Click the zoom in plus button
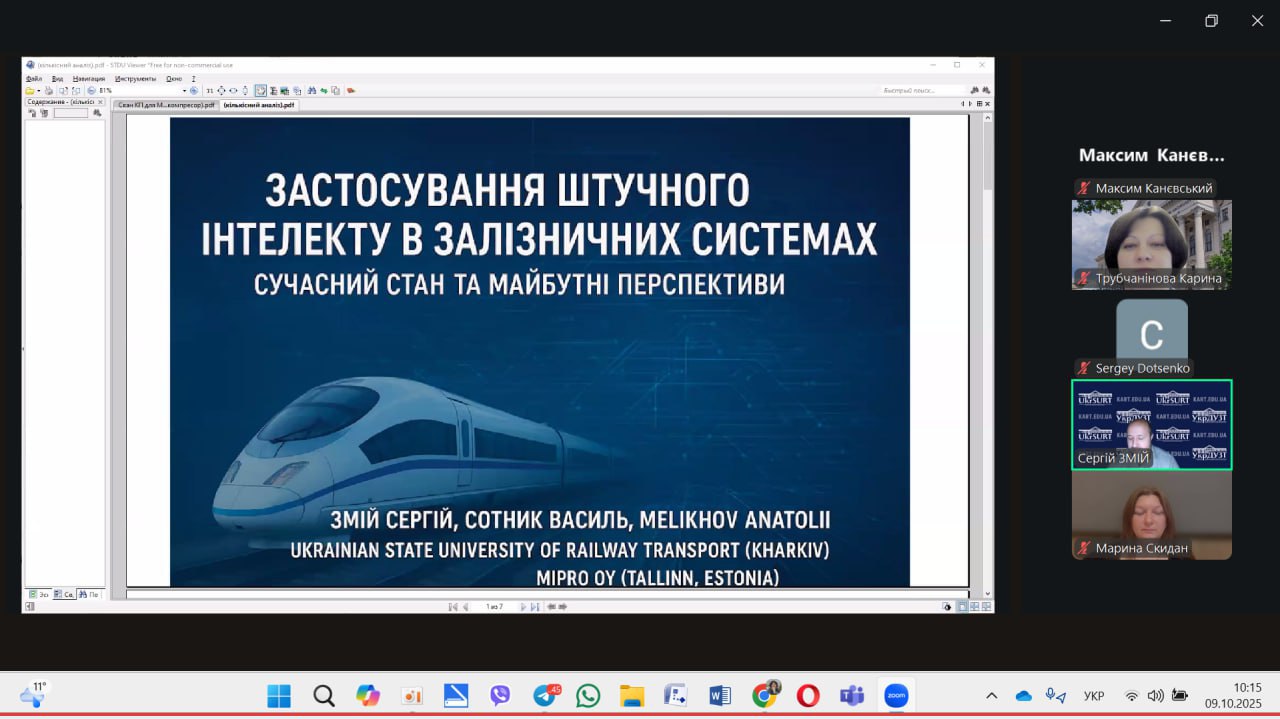Image resolution: width=1280 pixels, height=719 pixels. tap(194, 90)
